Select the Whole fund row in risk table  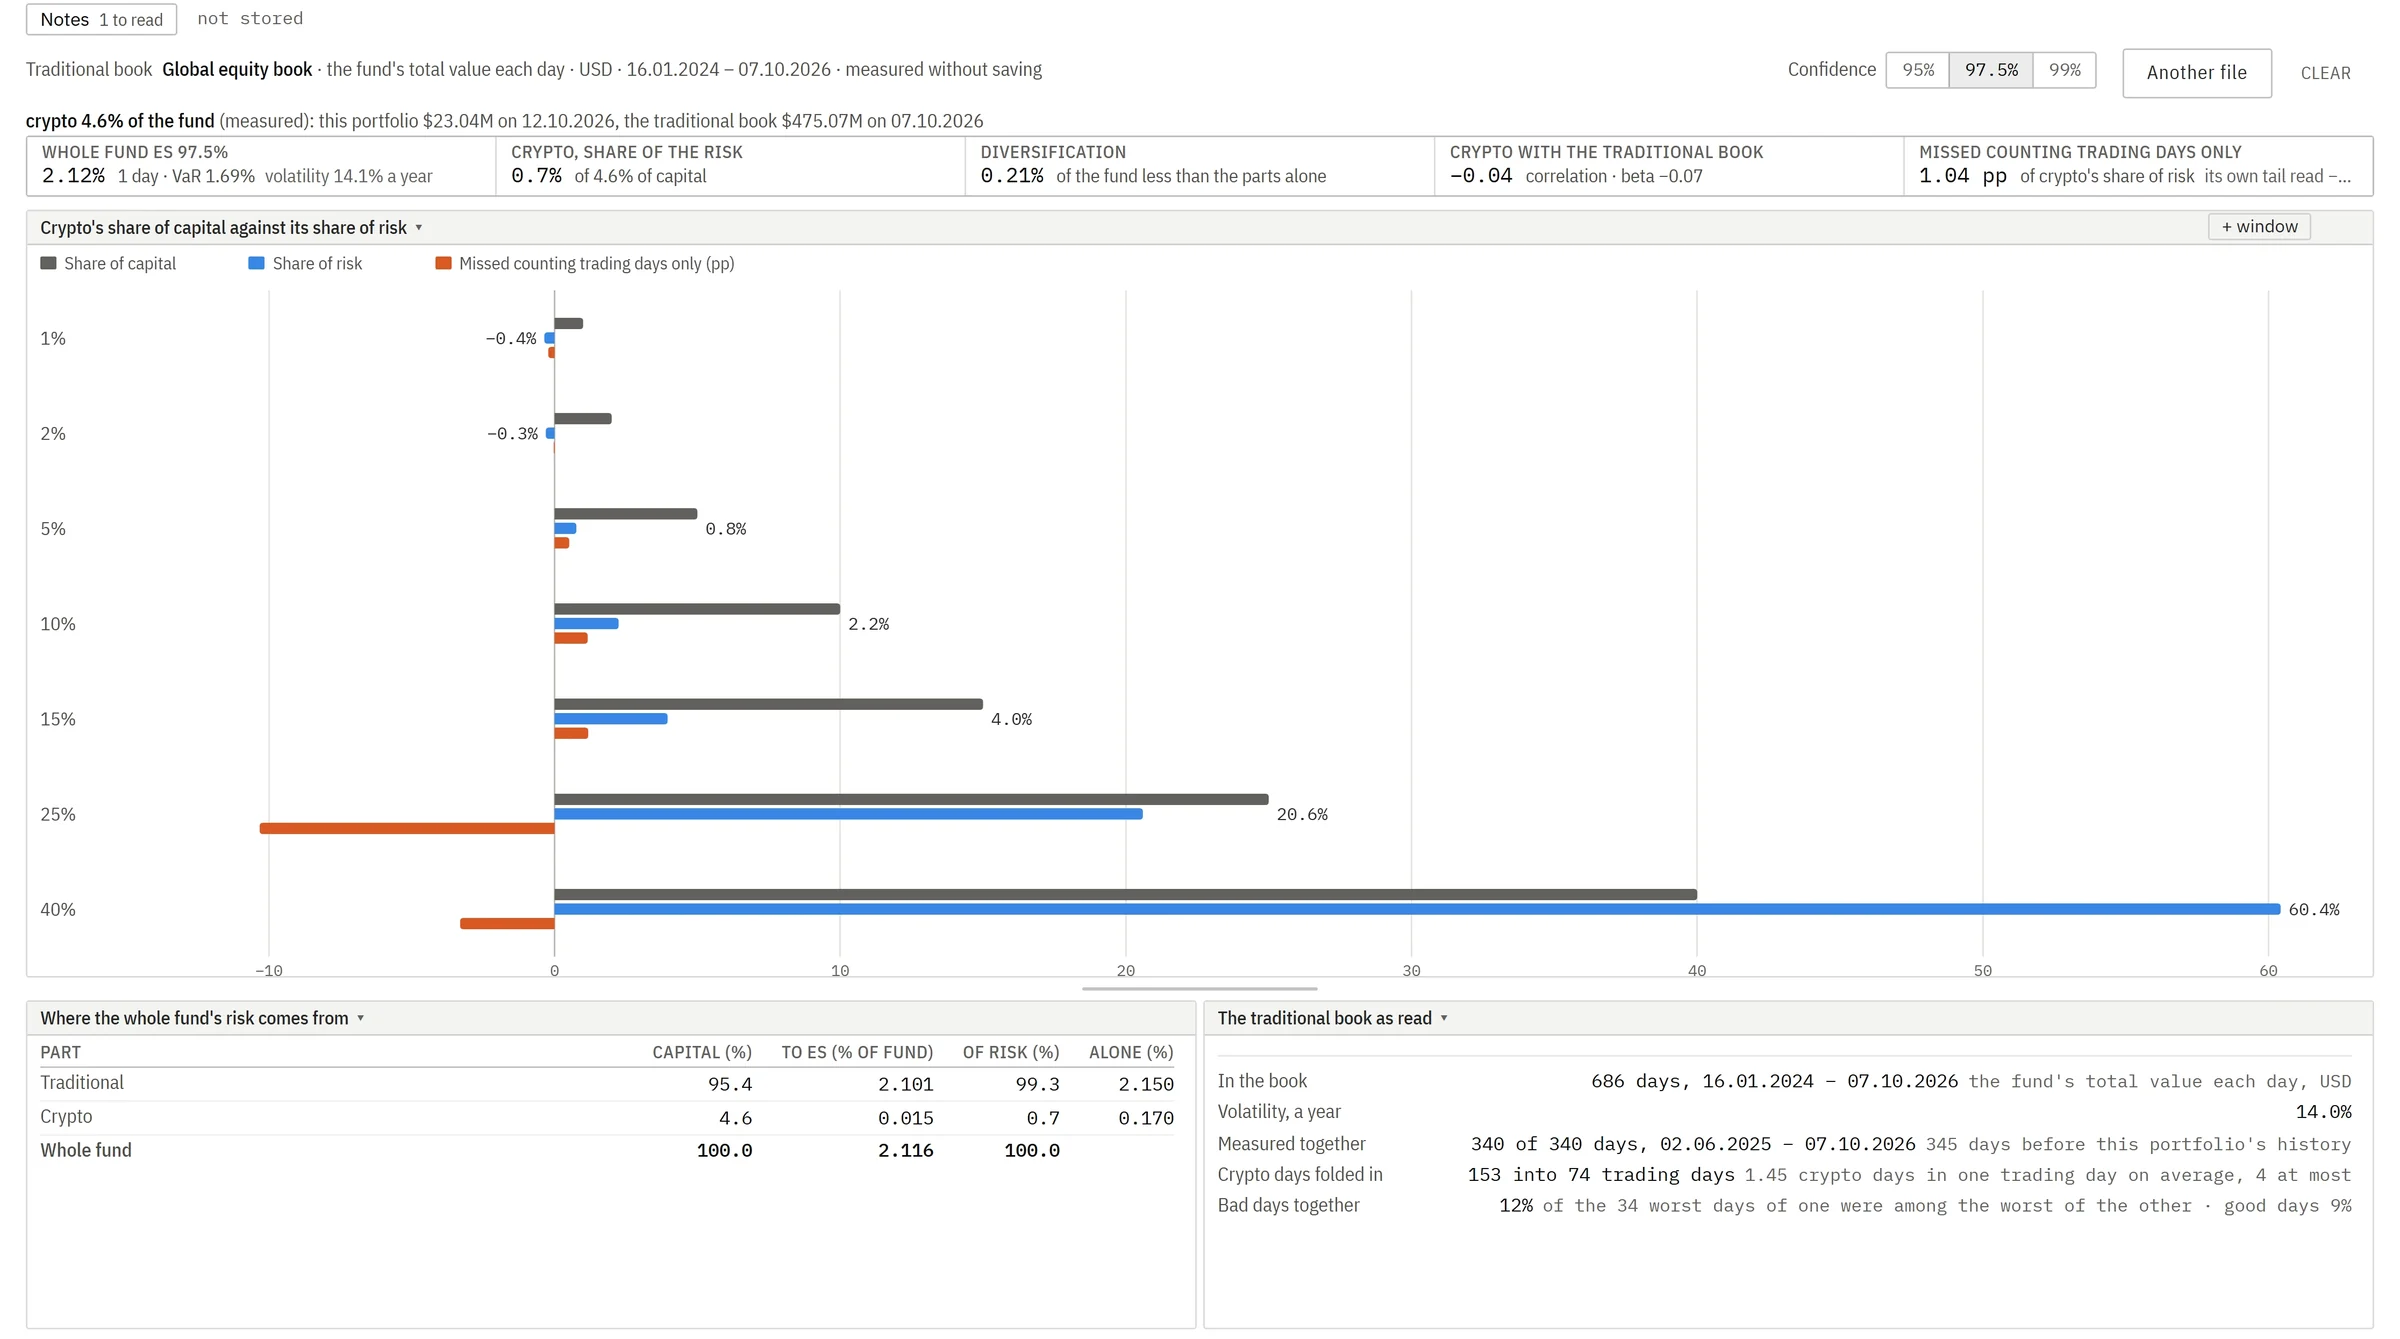pyautogui.click(x=607, y=1150)
